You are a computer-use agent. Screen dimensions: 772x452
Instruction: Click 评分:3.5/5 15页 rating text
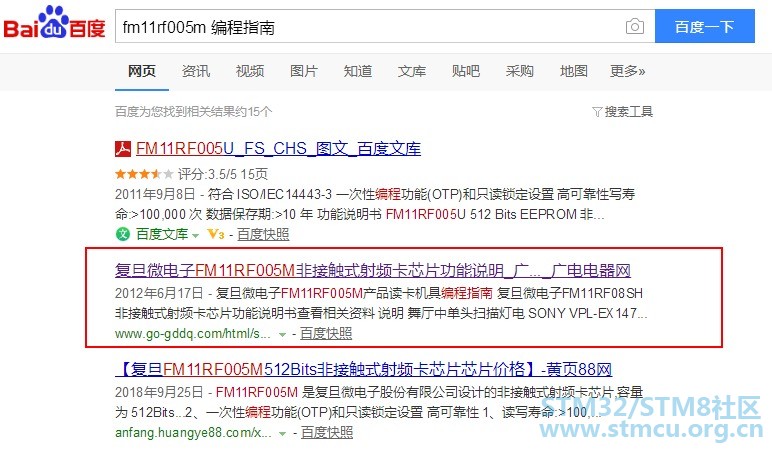[223, 174]
